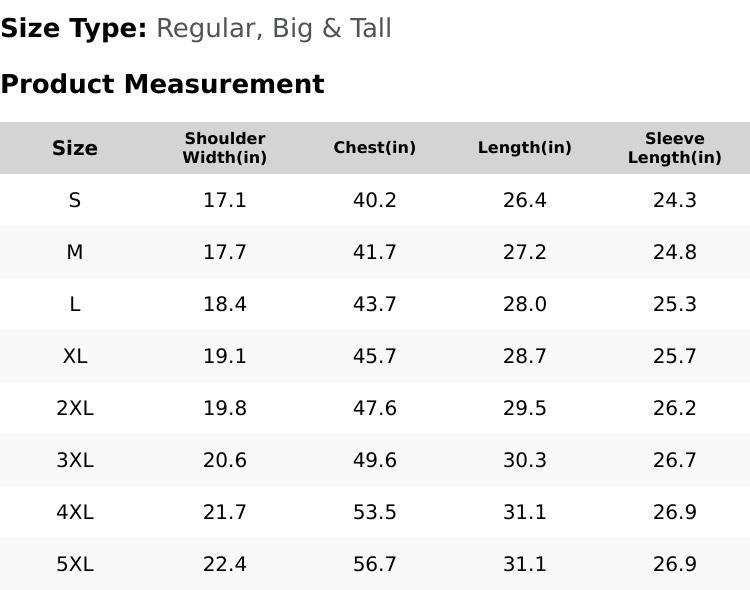
Task: Select the Chest(in) column header
Action: (375, 148)
